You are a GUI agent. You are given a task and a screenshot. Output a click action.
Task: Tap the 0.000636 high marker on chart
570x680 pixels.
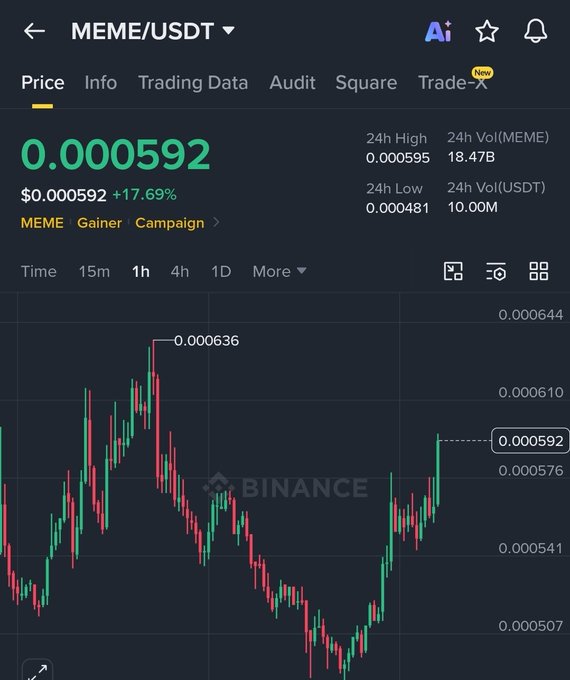coord(206,340)
